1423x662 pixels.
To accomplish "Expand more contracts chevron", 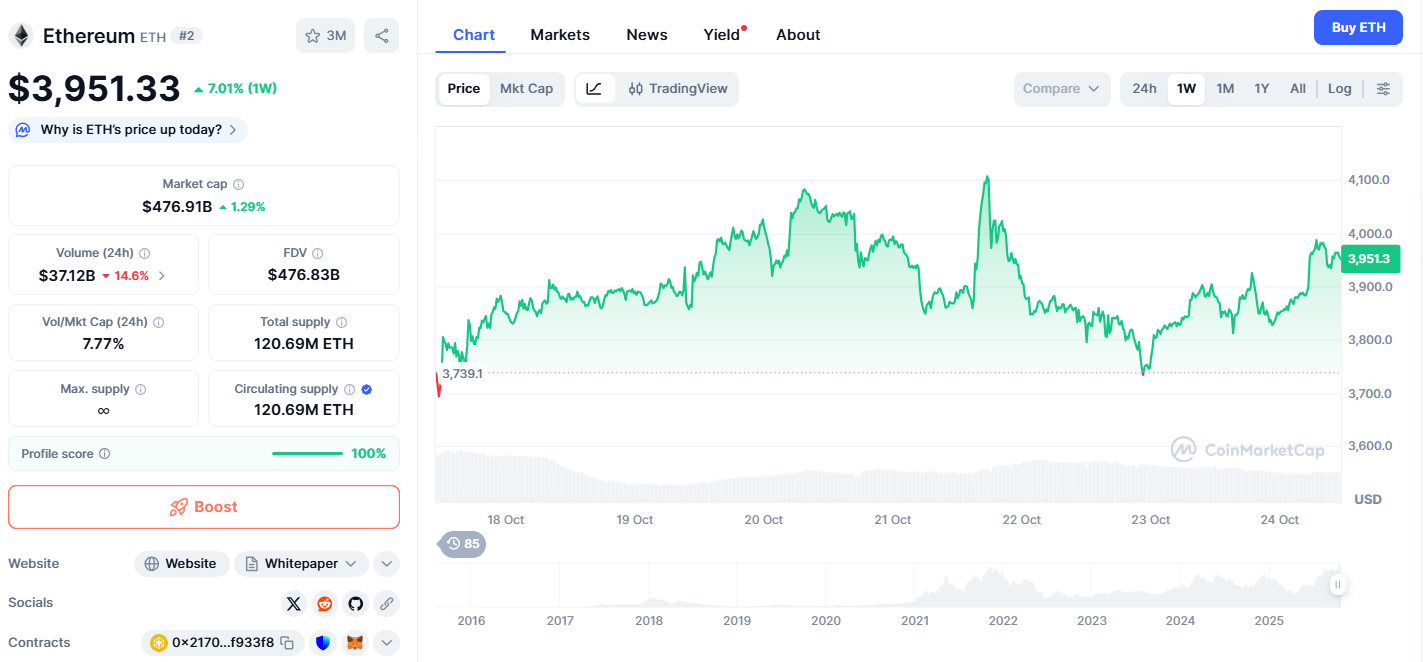I will (x=386, y=643).
